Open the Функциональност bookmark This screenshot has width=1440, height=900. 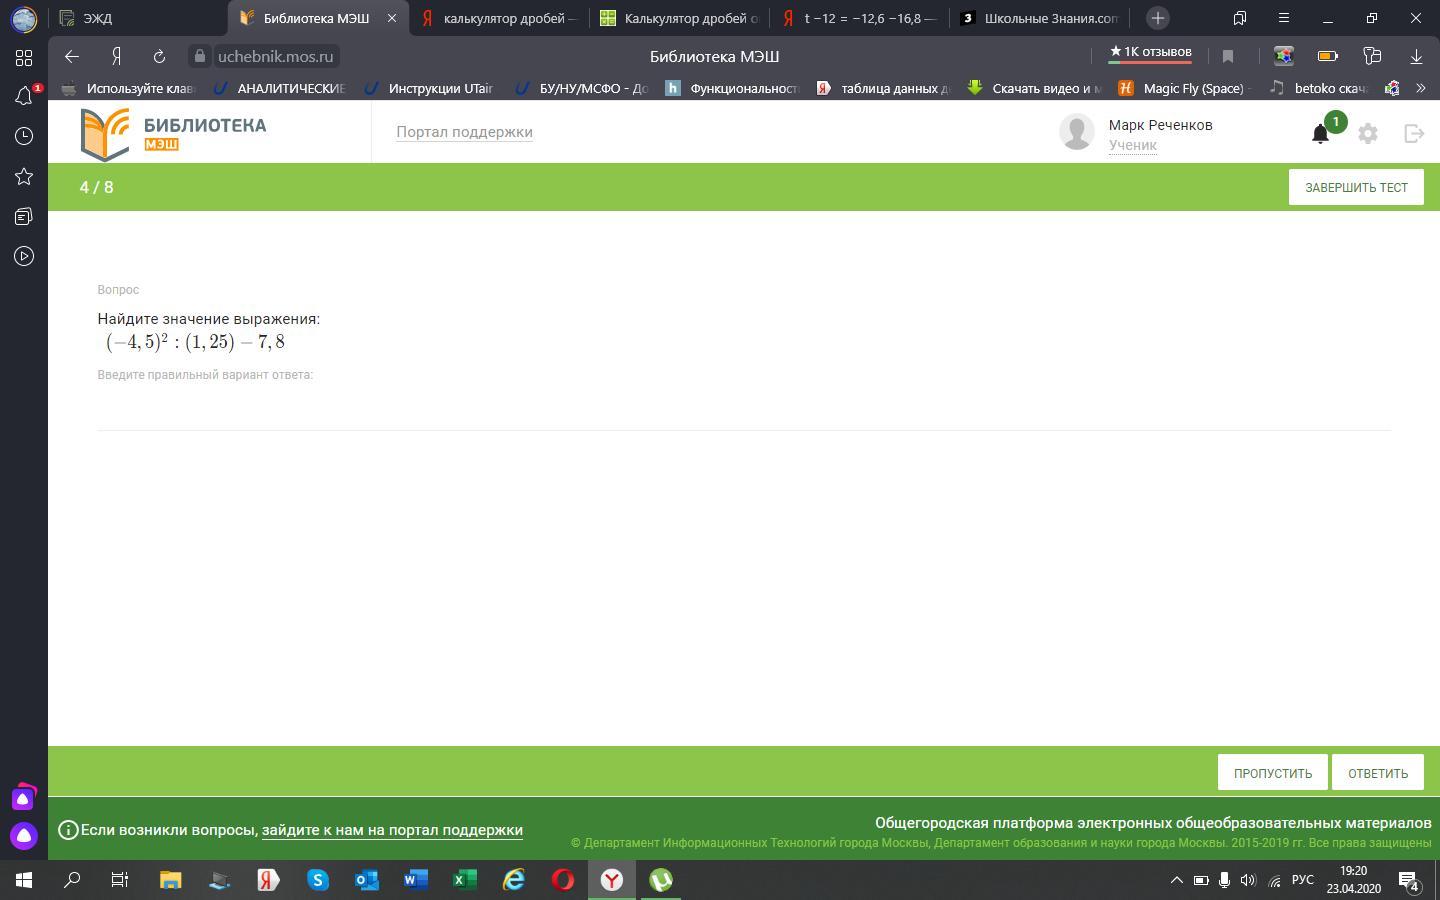pyautogui.click(x=732, y=88)
